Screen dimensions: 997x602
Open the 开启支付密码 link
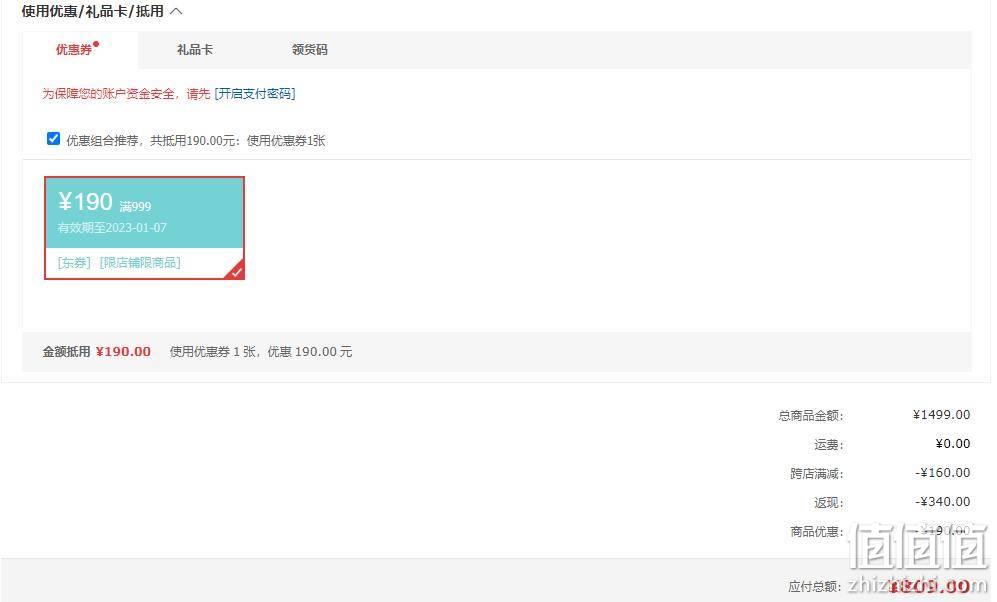click(255, 94)
